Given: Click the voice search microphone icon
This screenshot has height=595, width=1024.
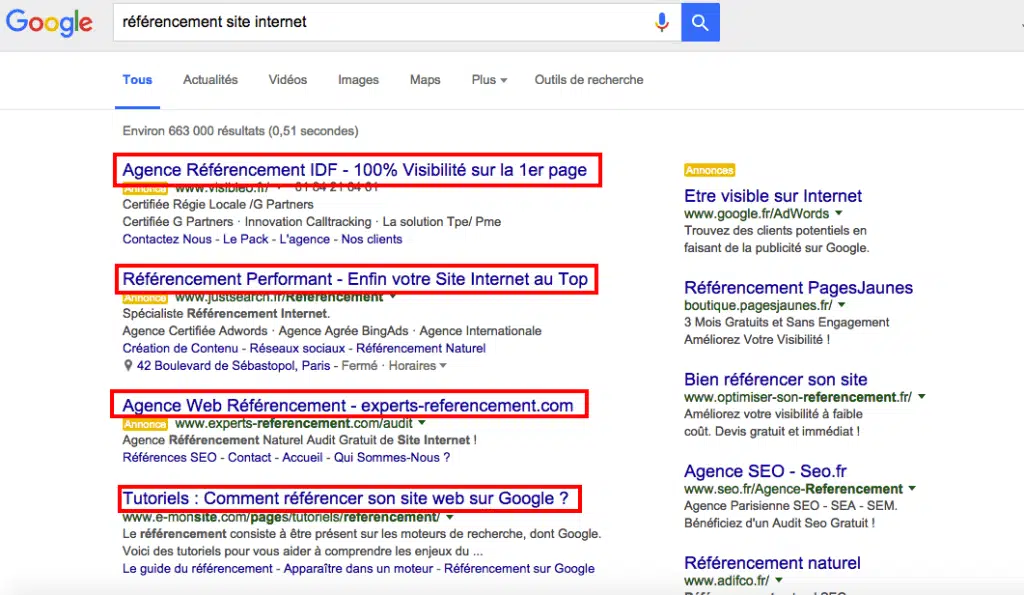Looking at the screenshot, I should click(662, 21).
